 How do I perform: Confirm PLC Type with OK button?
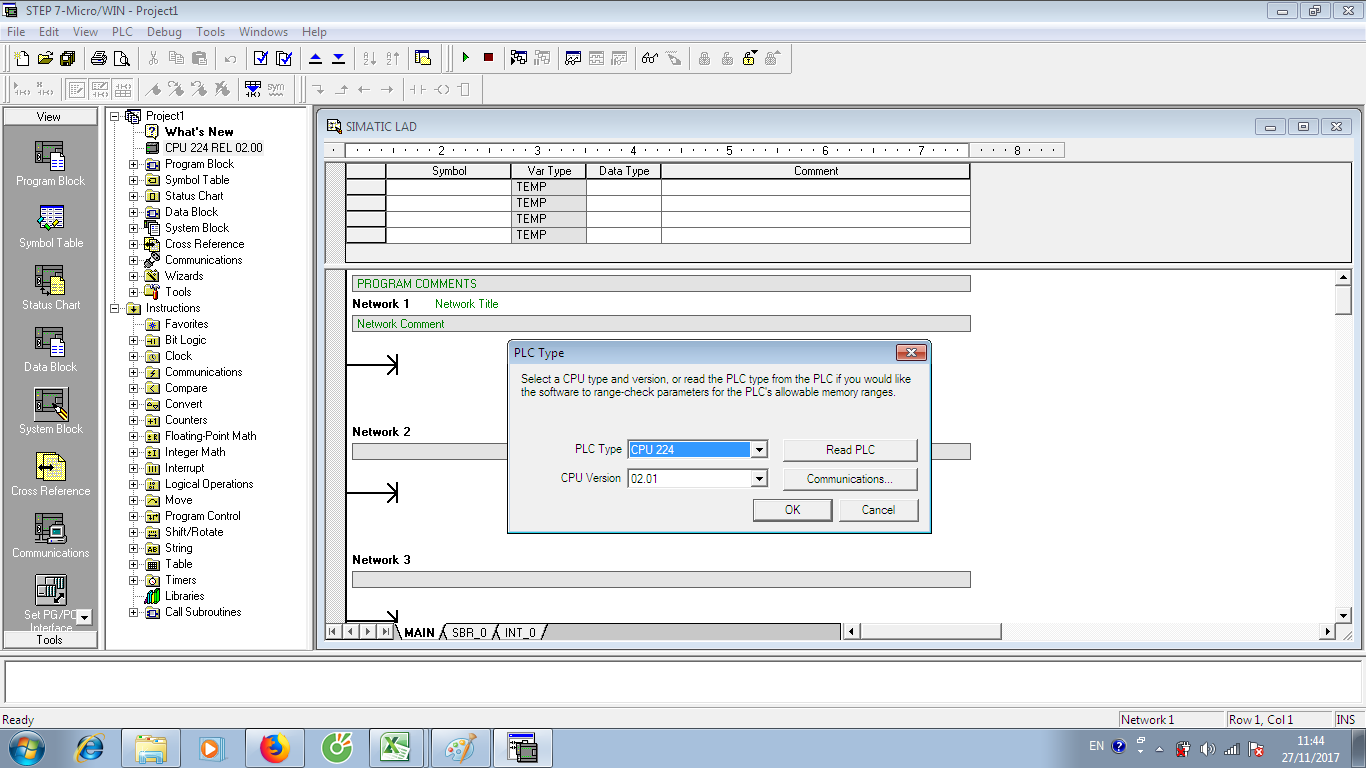coord(792,510)
